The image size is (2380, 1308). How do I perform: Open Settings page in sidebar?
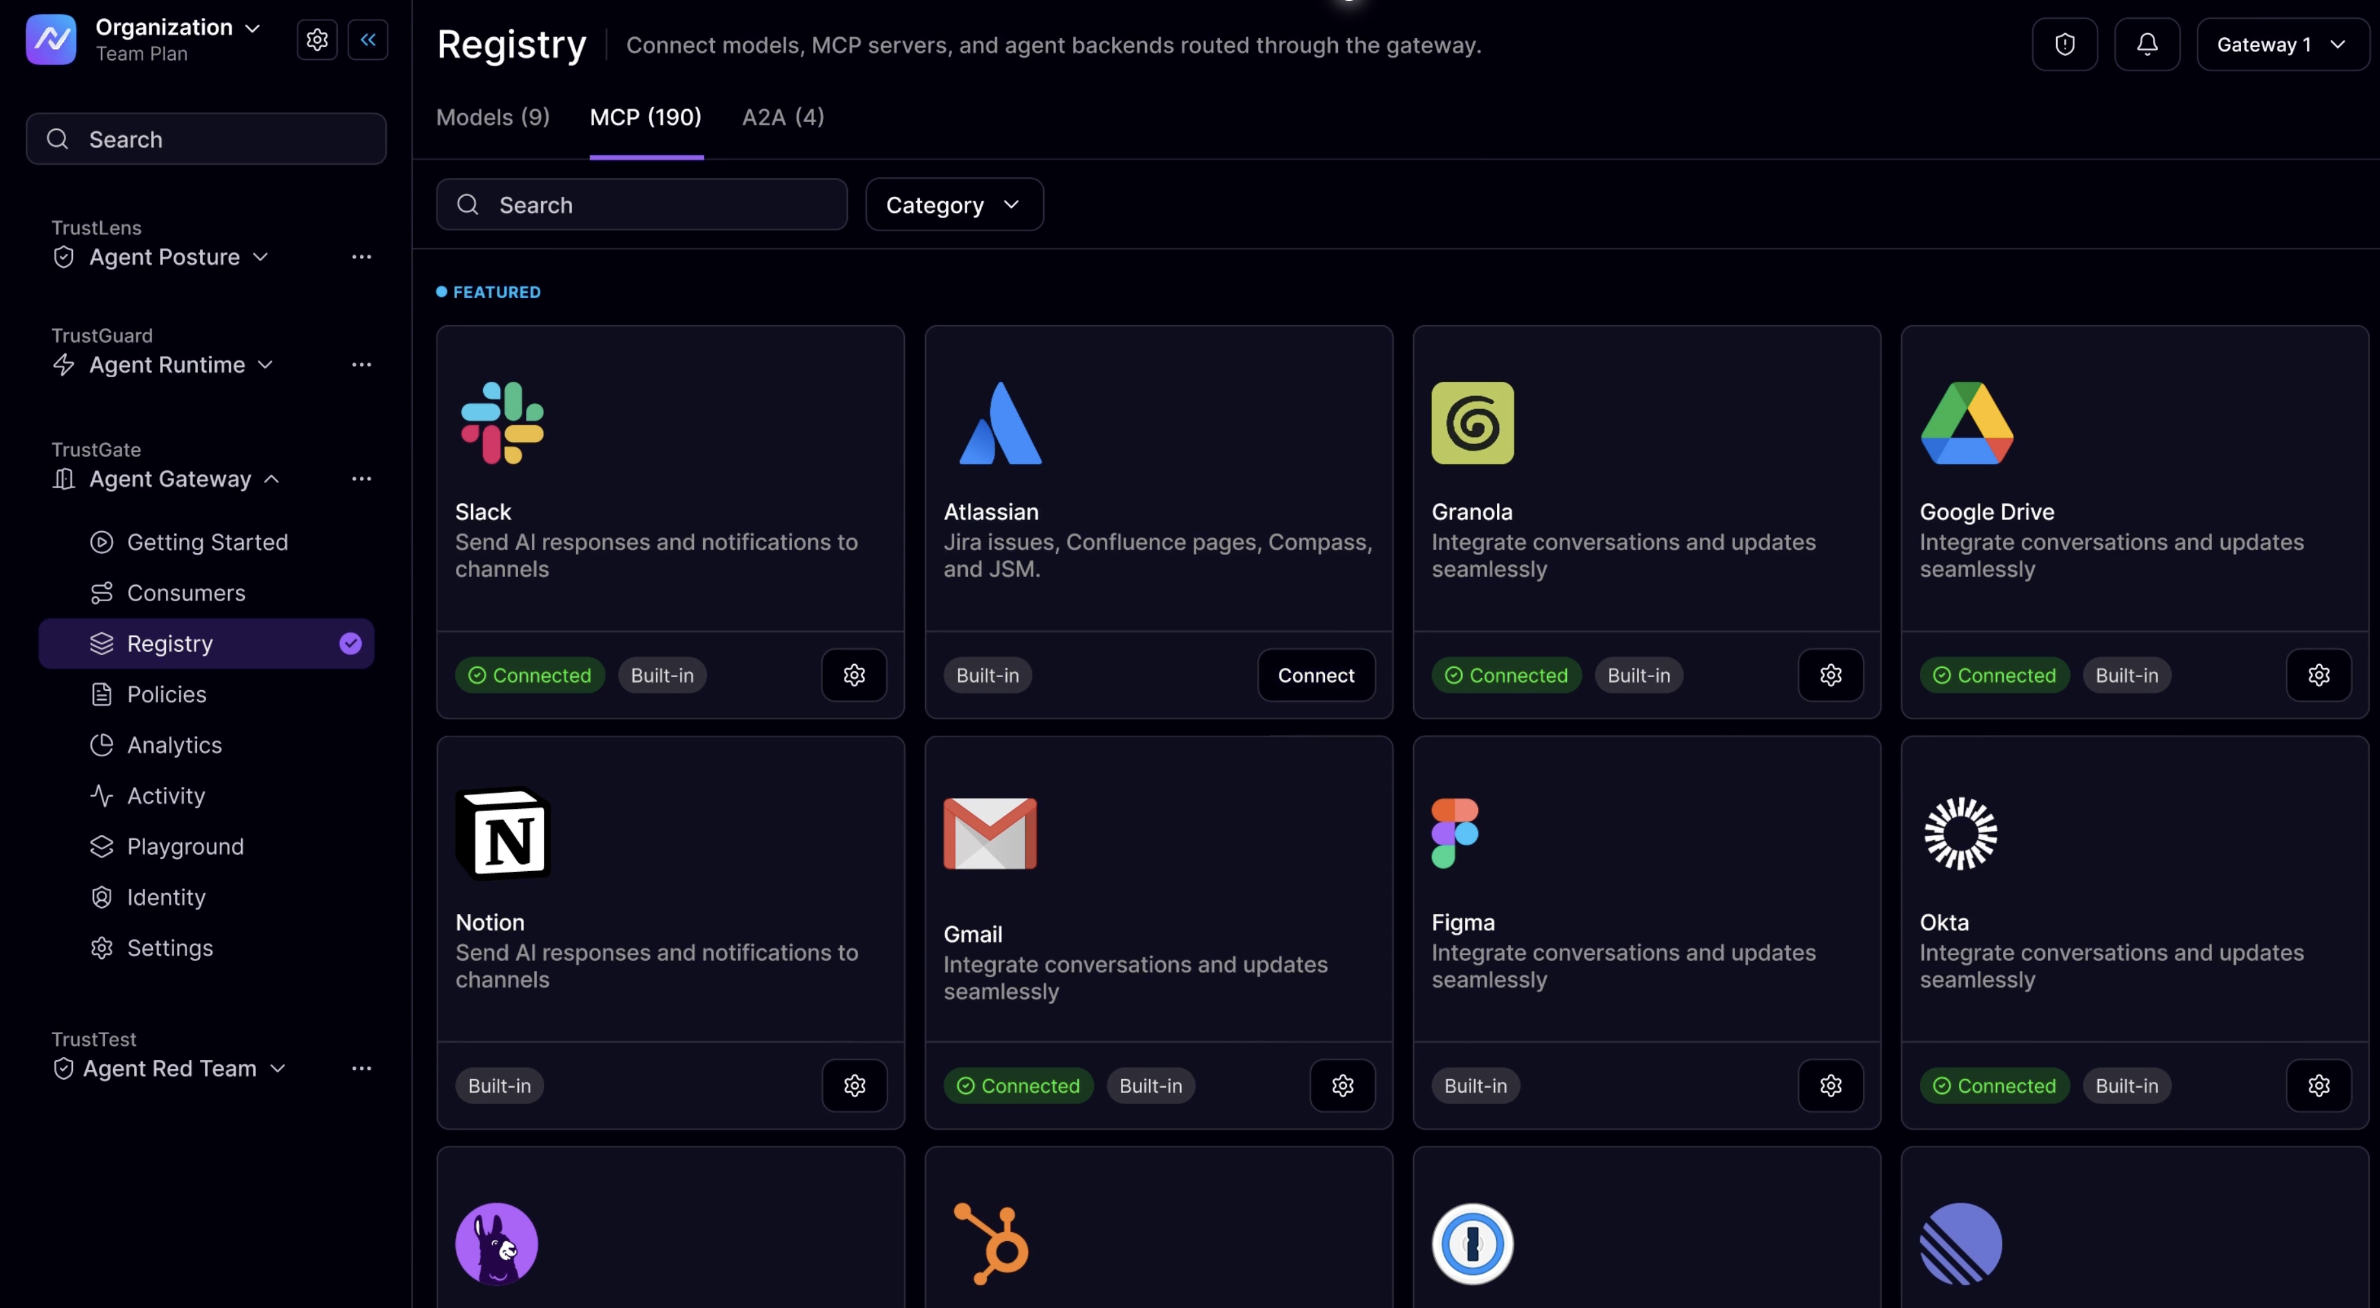coord(206,948)
